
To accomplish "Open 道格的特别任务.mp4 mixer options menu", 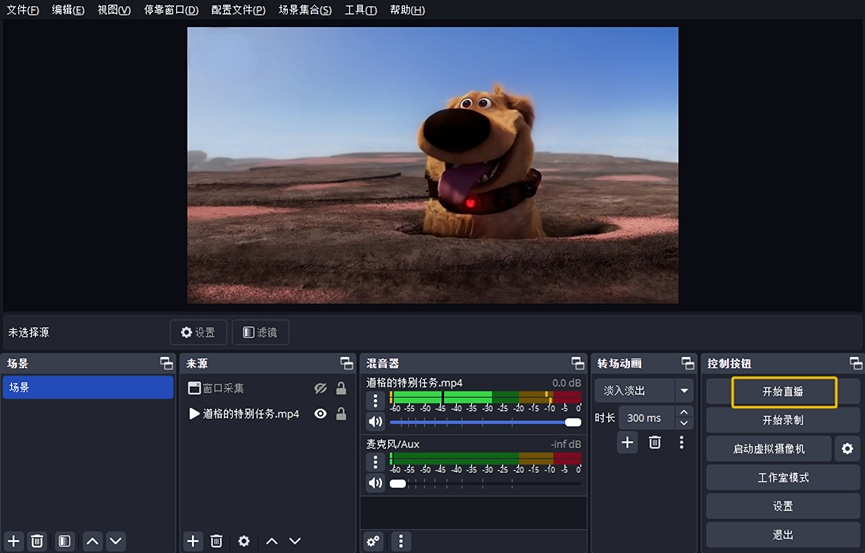I will (376, 400).
